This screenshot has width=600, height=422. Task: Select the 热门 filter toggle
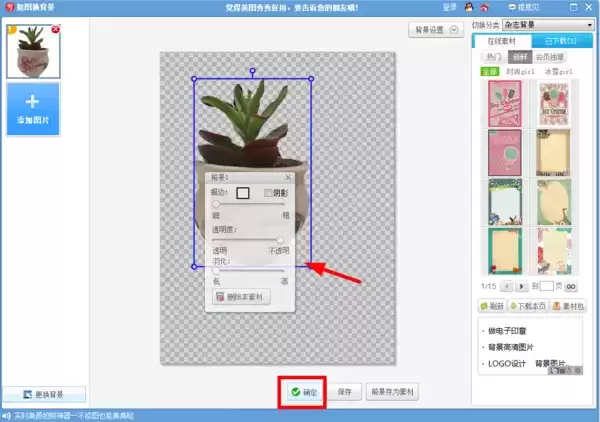(493, 58)
